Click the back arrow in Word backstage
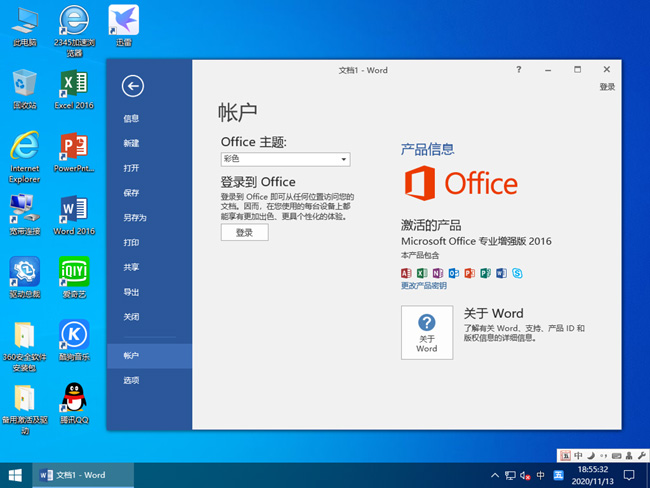The image size is (650, 488). click(x=133, y=86)
